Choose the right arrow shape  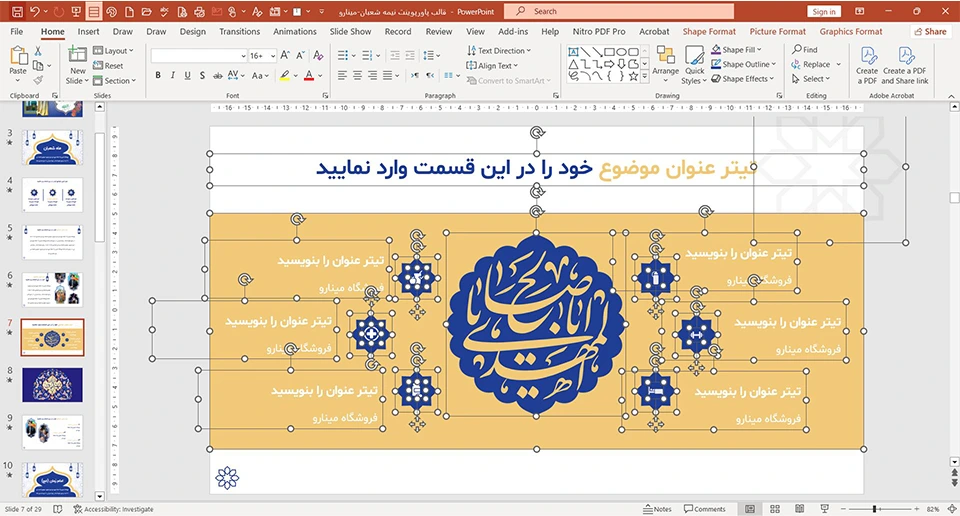(609, 64)
